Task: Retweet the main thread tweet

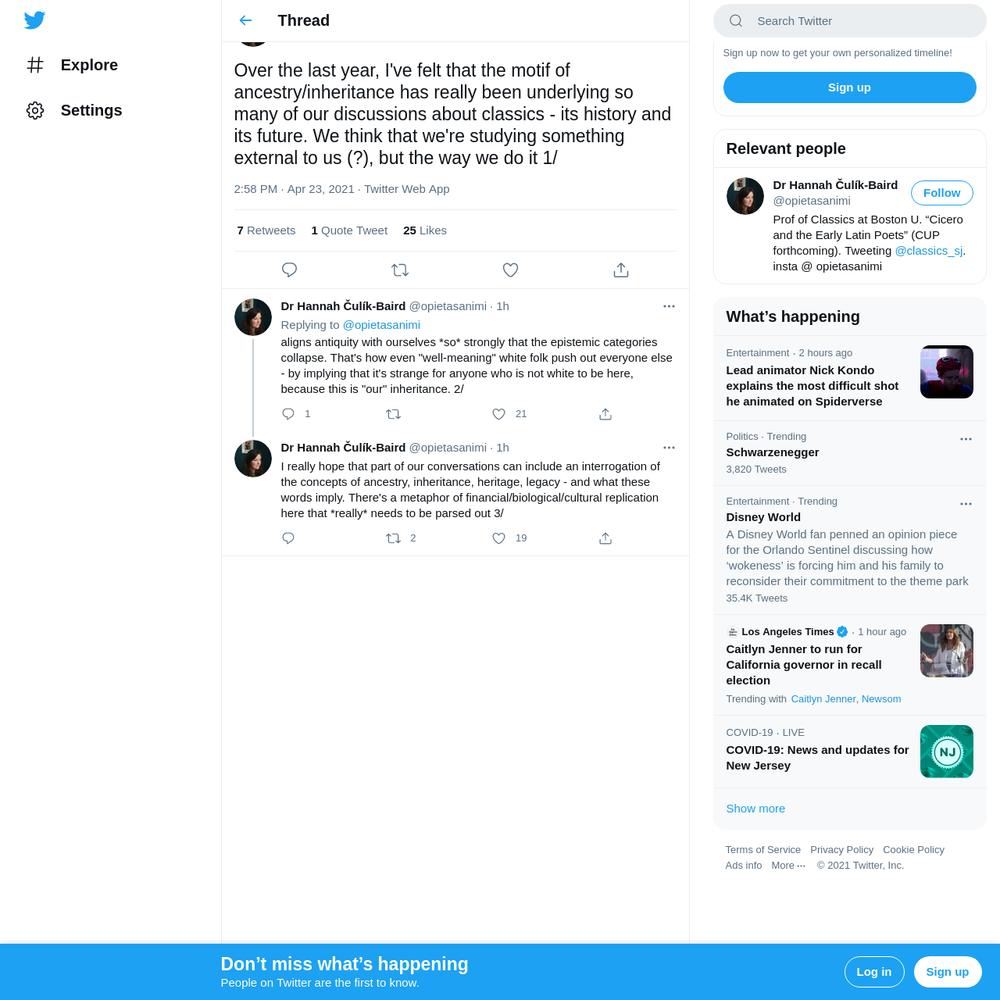Action: (x=400, y=270)
